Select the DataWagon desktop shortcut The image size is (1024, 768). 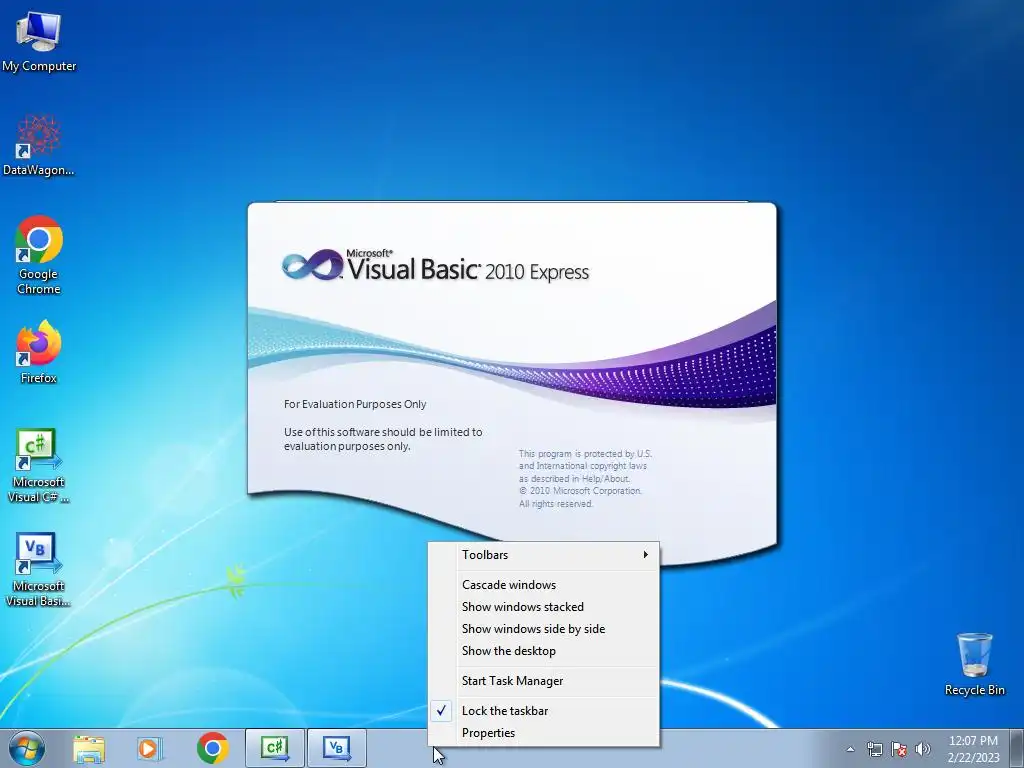point(39,145)
